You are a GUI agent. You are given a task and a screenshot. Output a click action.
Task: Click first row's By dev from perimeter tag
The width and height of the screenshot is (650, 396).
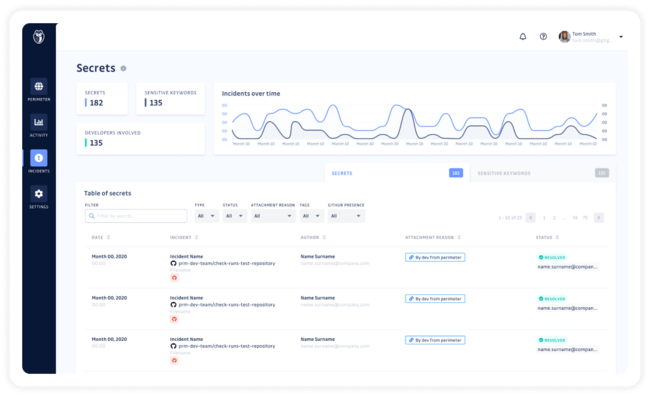pos(435,258)
